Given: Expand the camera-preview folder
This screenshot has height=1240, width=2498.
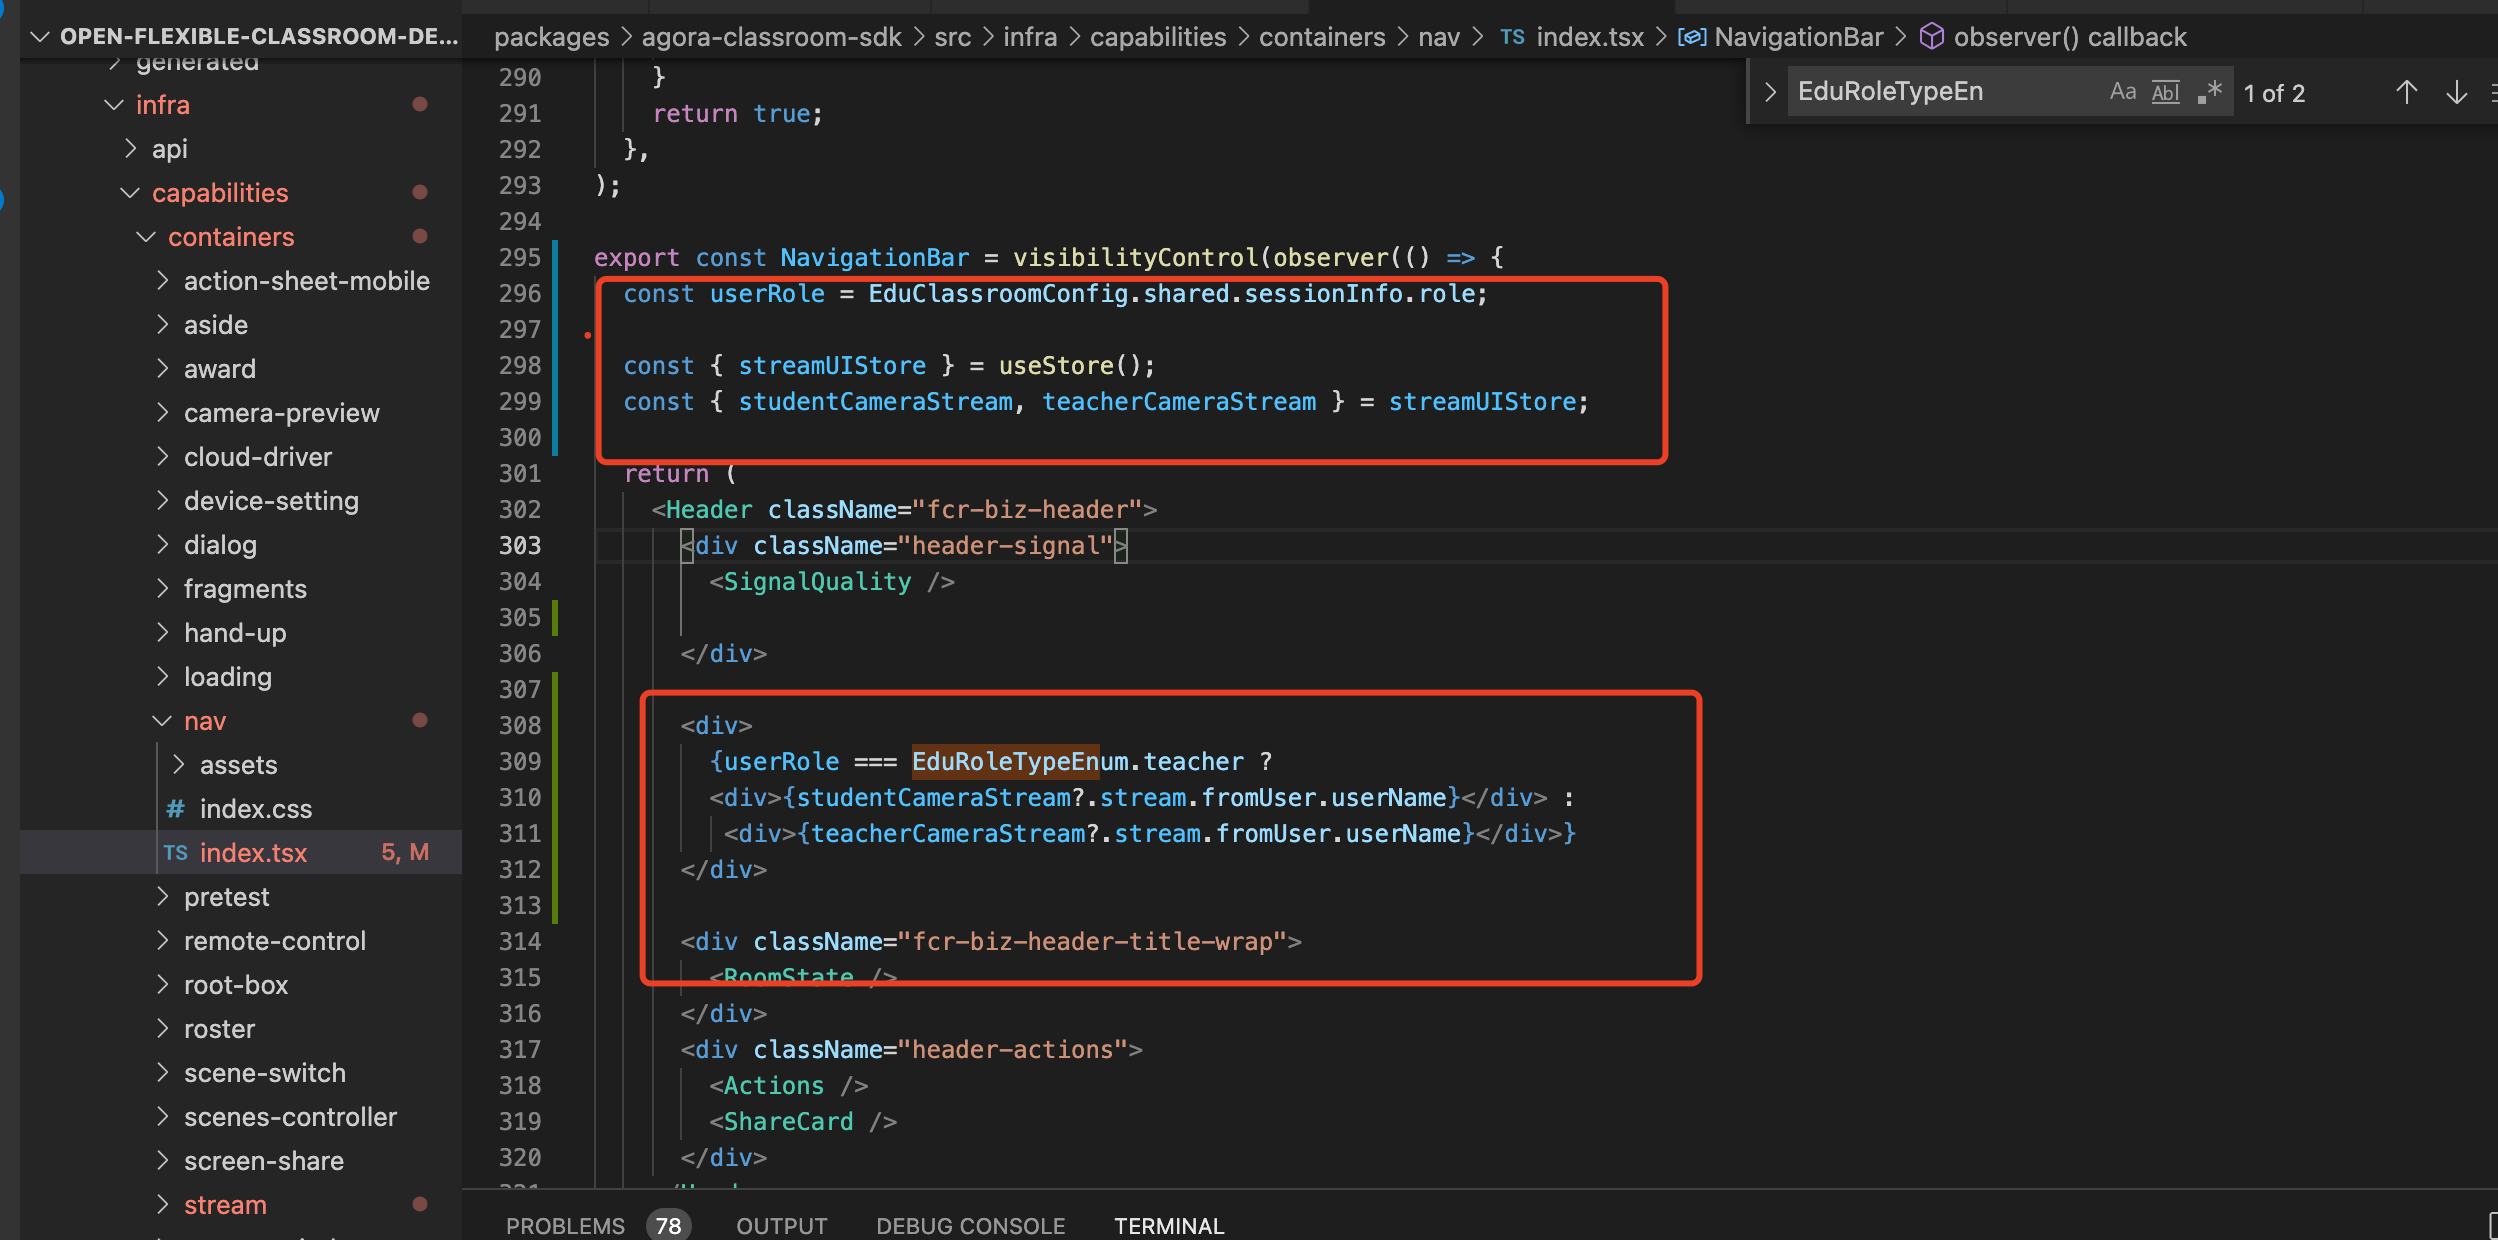Looking at the screenshot, I should pyautogui.click(x=162, y=413).
